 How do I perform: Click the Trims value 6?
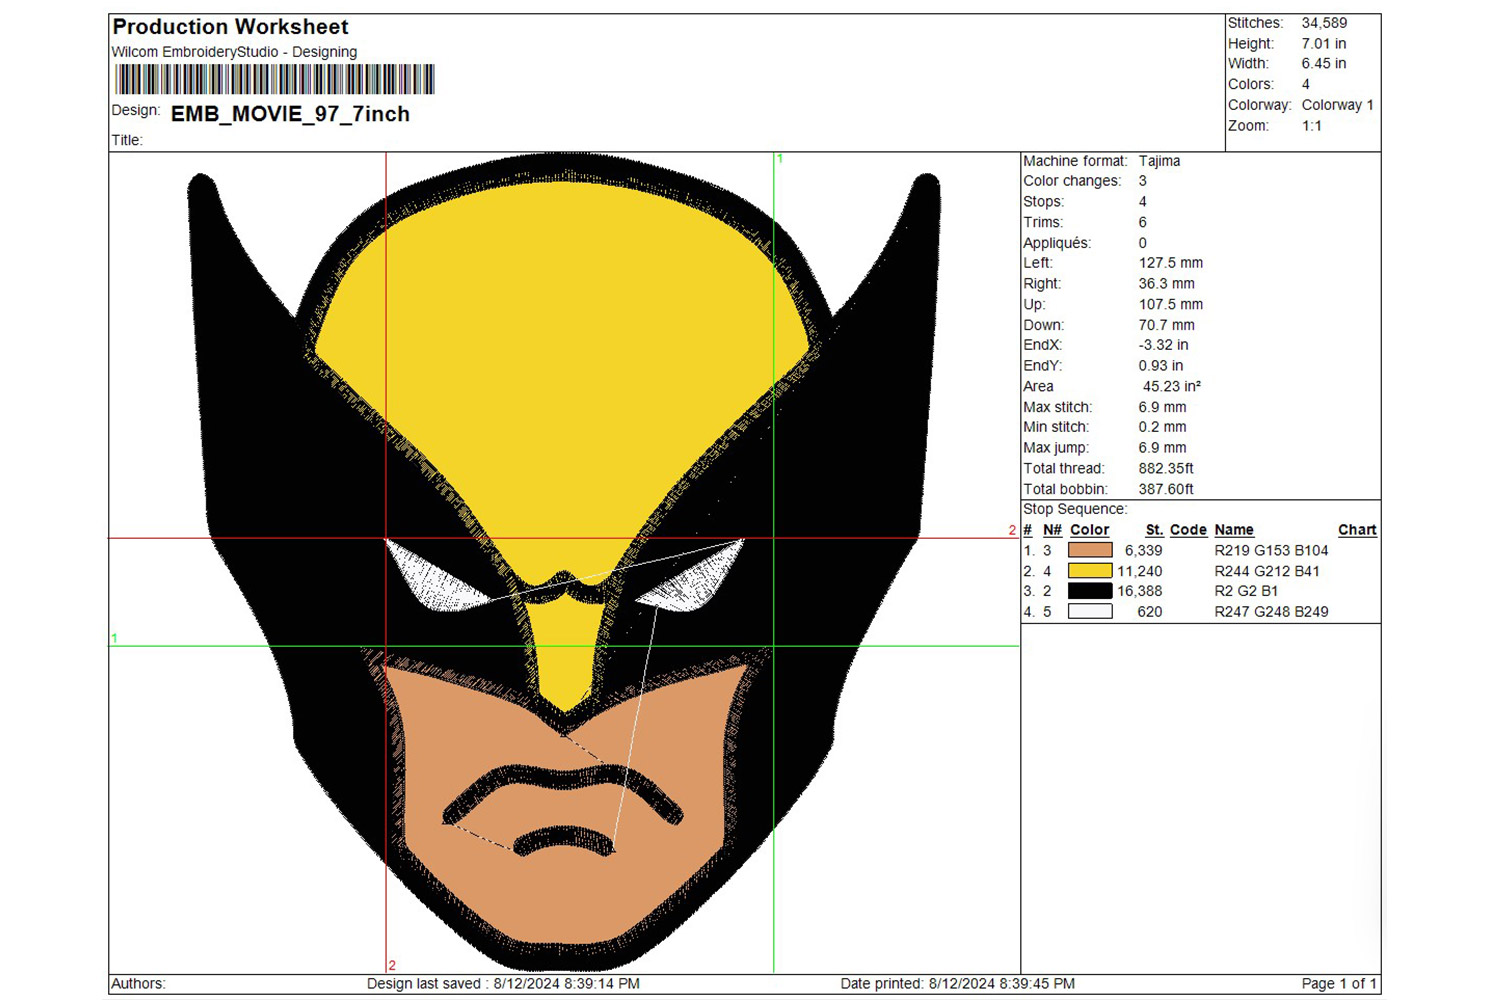(x=1143, y=222)
